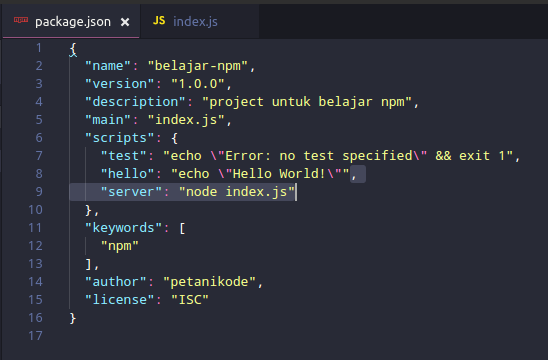Click the "version" key
548x360 pixels.
pyautogui.click(x=120, y=84)
